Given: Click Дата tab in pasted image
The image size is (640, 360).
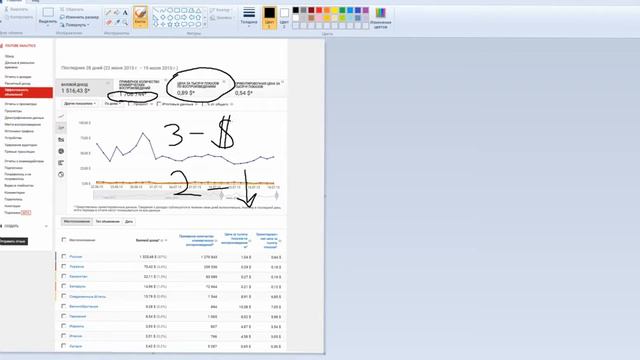Looking at the screenshot, I should point(129,222).
